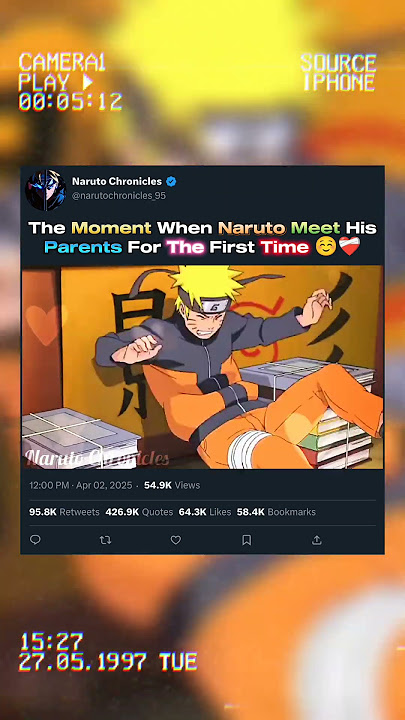Click the retweet arrows icon
This screenshot has width=405, height=720.
pyautogui.click(x=106, y=540)
